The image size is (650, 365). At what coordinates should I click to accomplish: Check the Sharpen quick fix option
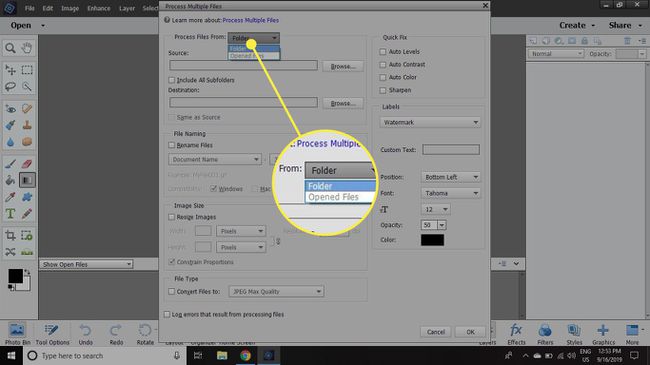pos(383,90)
